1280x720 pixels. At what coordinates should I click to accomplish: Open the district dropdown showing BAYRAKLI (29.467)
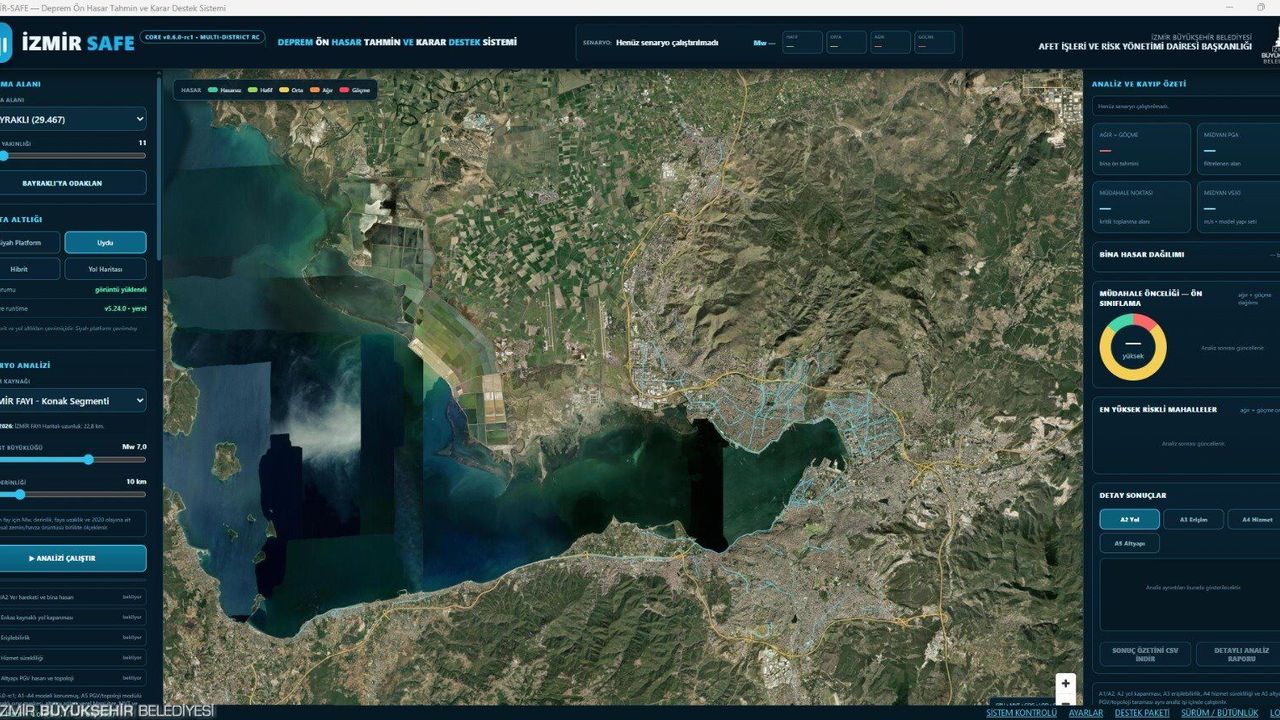point(73,119)
